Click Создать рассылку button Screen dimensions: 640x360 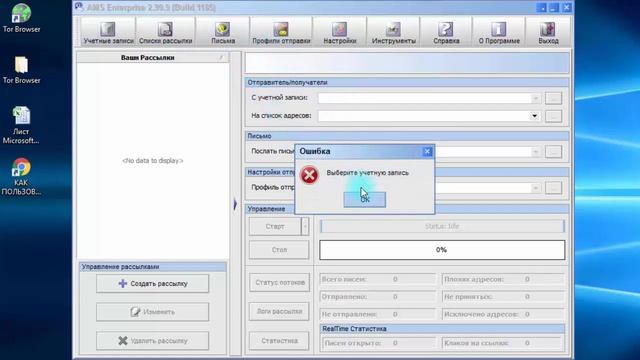pos(152,283)
